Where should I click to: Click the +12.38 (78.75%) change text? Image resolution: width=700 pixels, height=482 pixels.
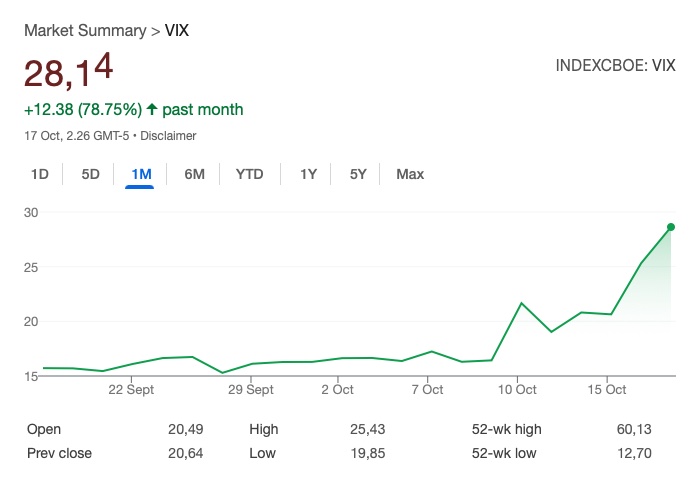tap(83, 109)
